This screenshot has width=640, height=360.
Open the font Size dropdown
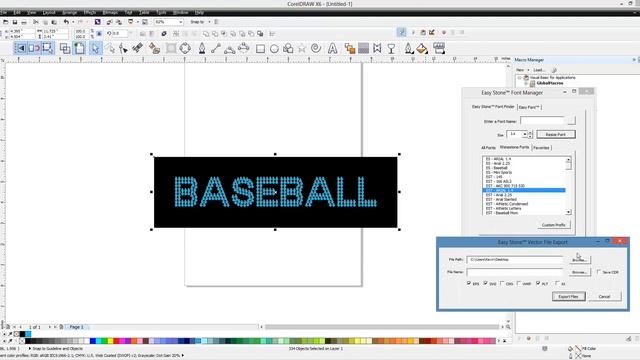tap(524, 134)
